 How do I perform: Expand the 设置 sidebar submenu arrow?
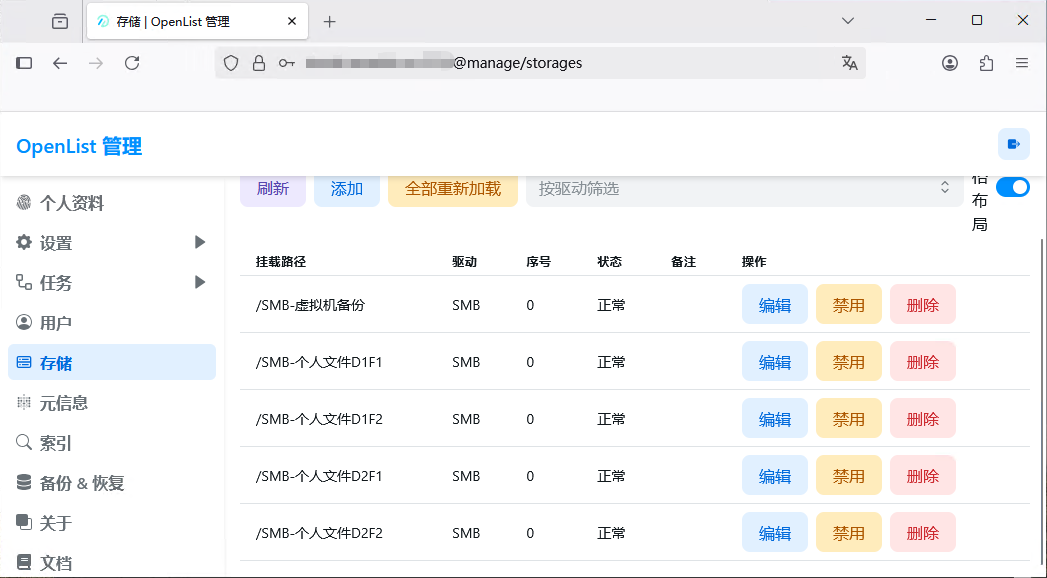[200, 242]
